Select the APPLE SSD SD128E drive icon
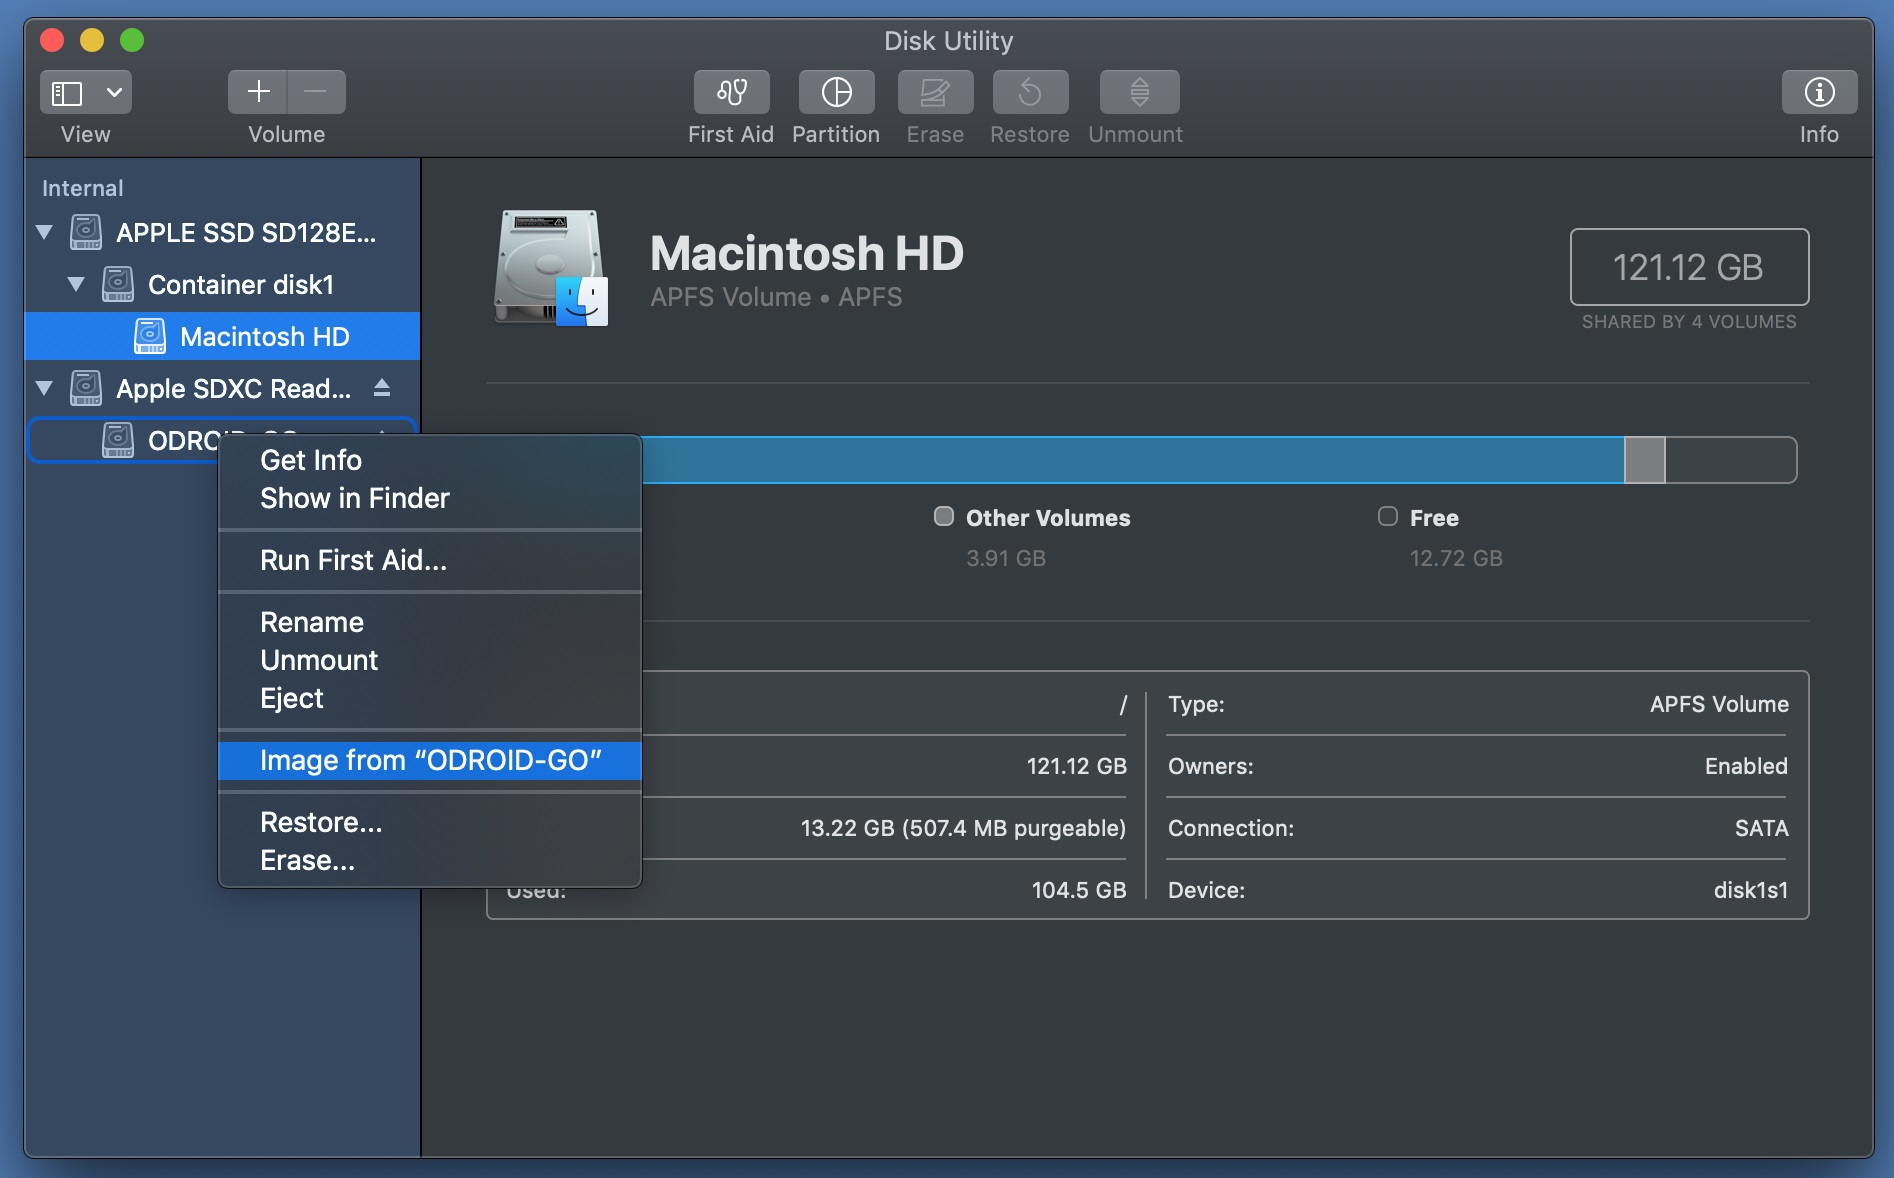 [86, 232]
